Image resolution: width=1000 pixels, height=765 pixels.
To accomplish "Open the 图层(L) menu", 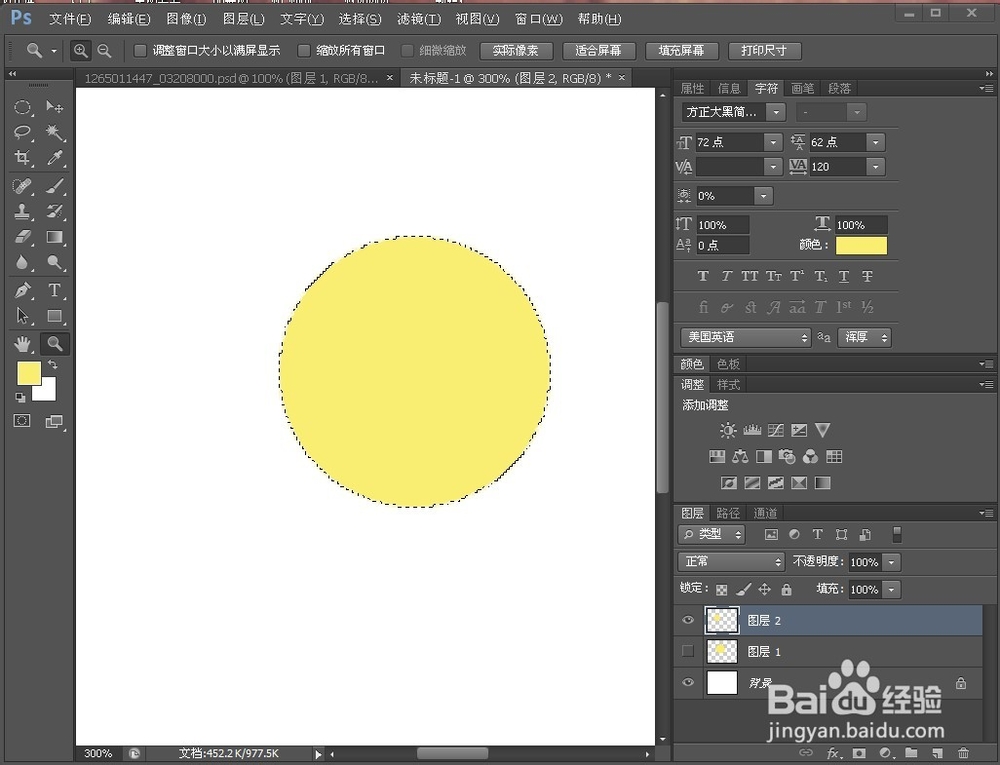I will coord(244,19).
